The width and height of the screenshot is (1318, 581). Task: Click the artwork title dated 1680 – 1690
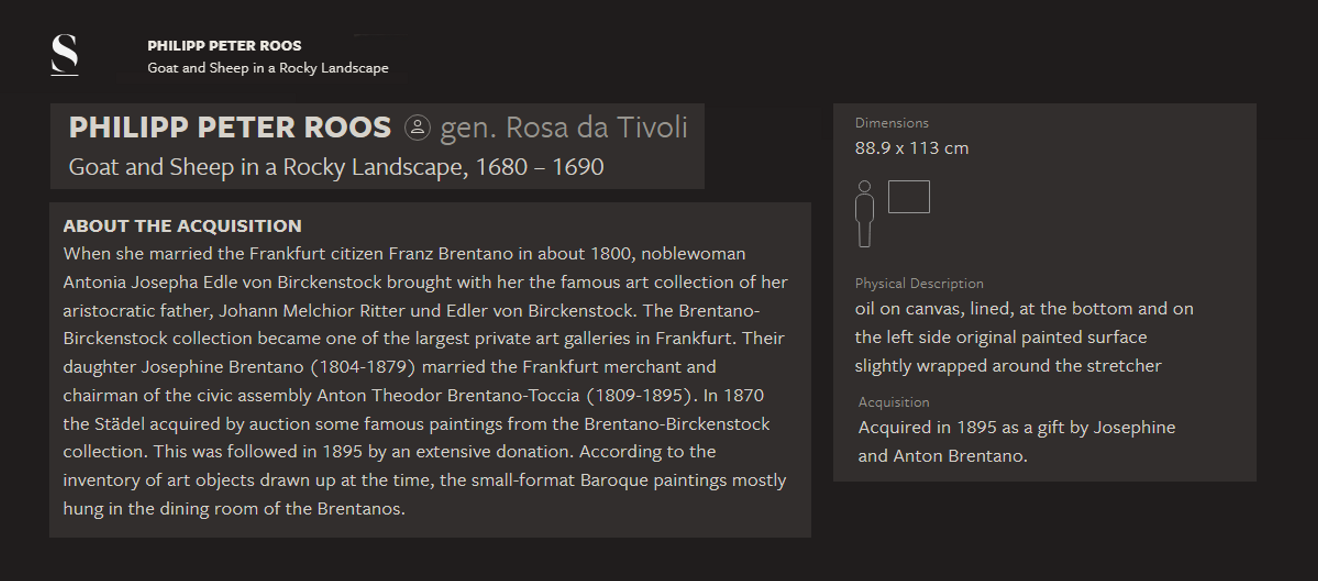[x=336, y=167]
